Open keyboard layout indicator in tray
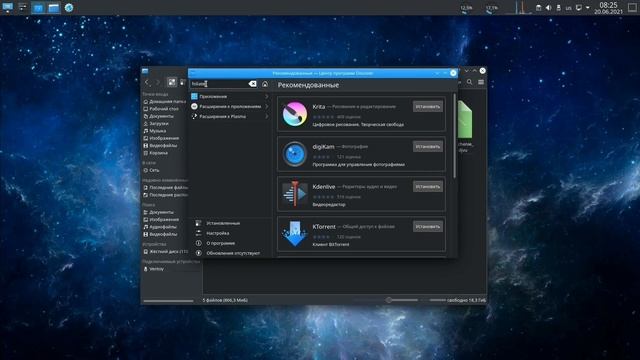 click(x=569, y=8)
